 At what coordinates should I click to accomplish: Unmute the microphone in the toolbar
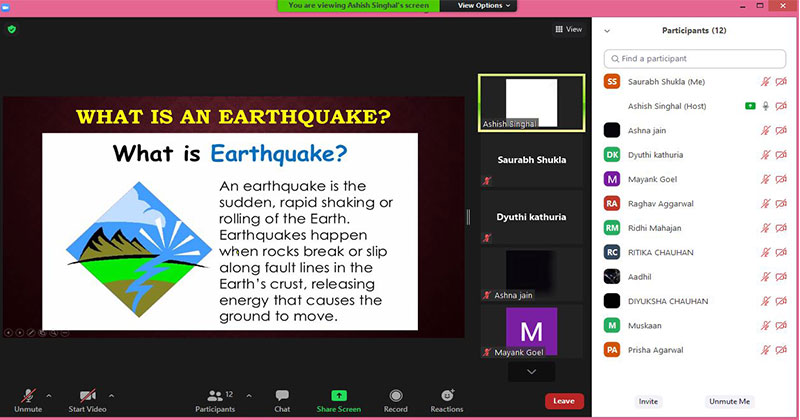click(x=28, y=395)
